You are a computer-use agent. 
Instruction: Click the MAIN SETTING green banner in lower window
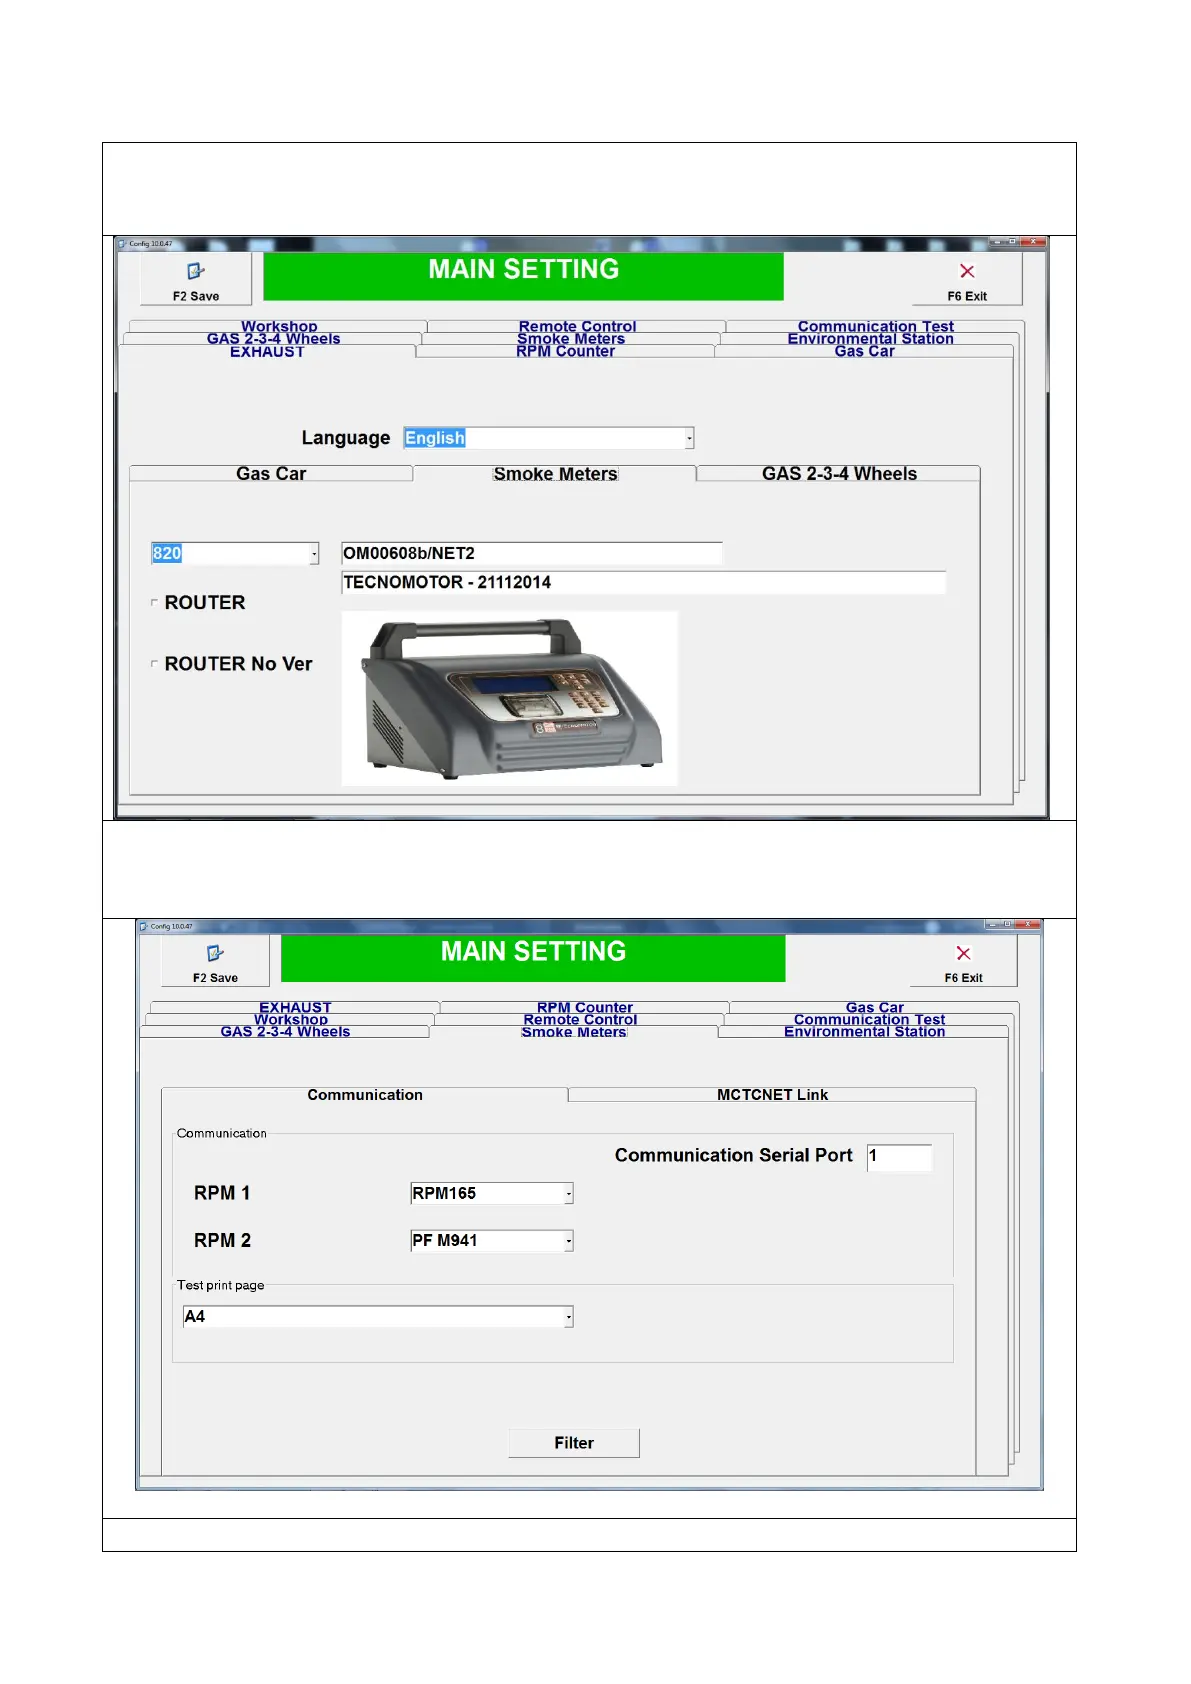(x=533, y=958)
